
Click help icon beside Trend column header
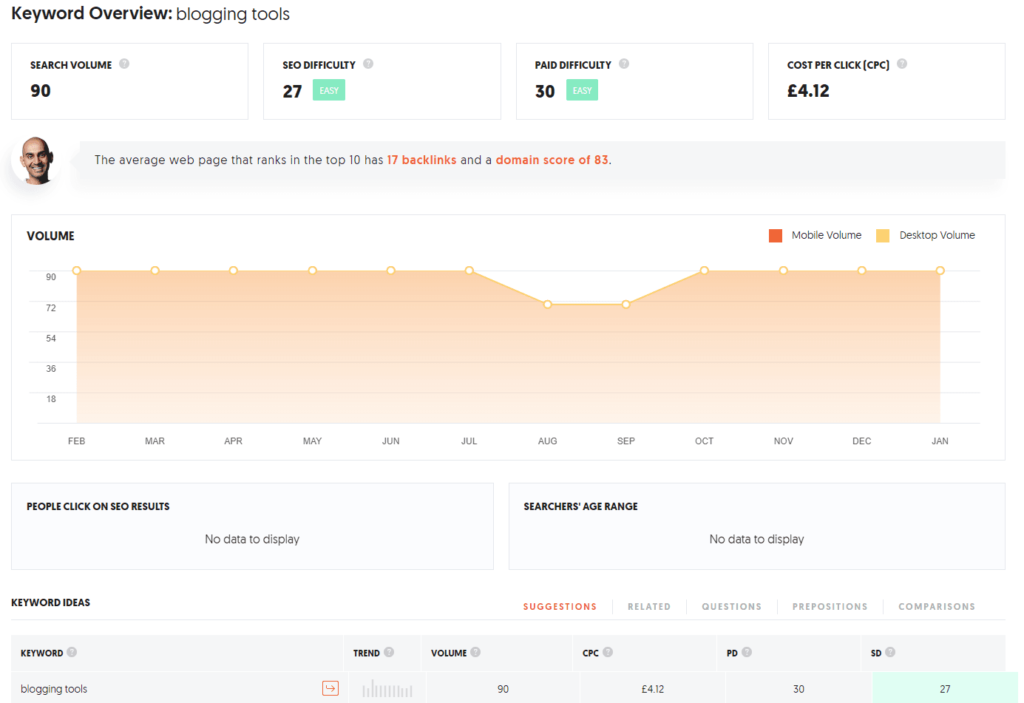pos(389,653)
